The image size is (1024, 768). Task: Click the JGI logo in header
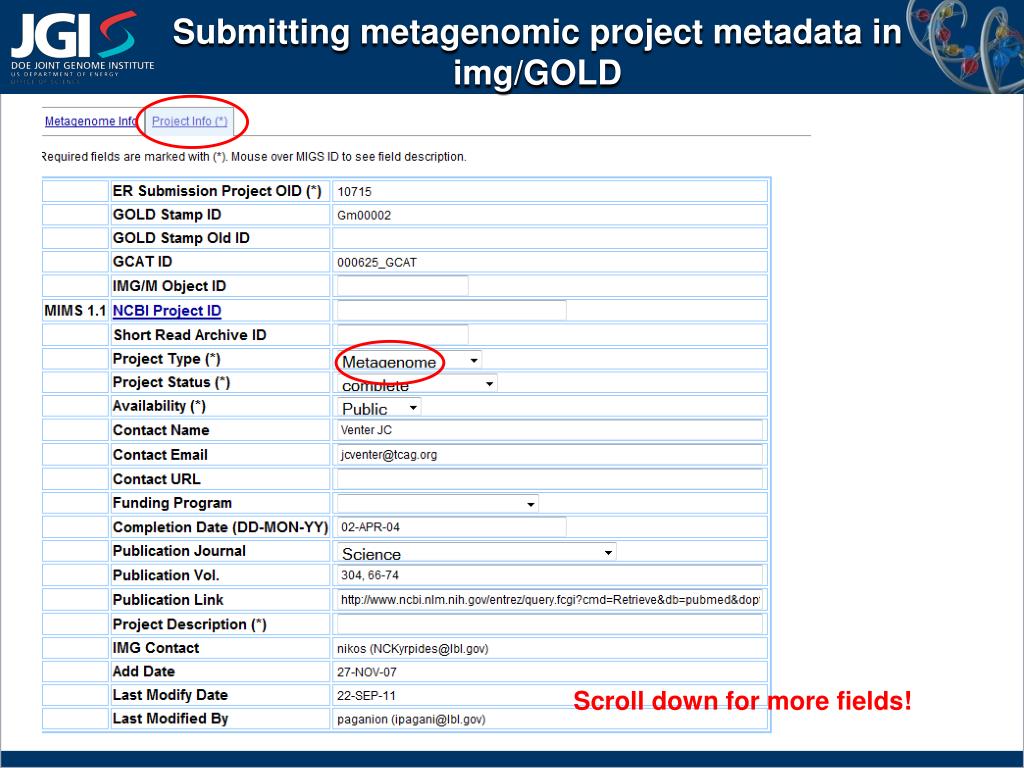pyautogui.click(x=82, y=44)
